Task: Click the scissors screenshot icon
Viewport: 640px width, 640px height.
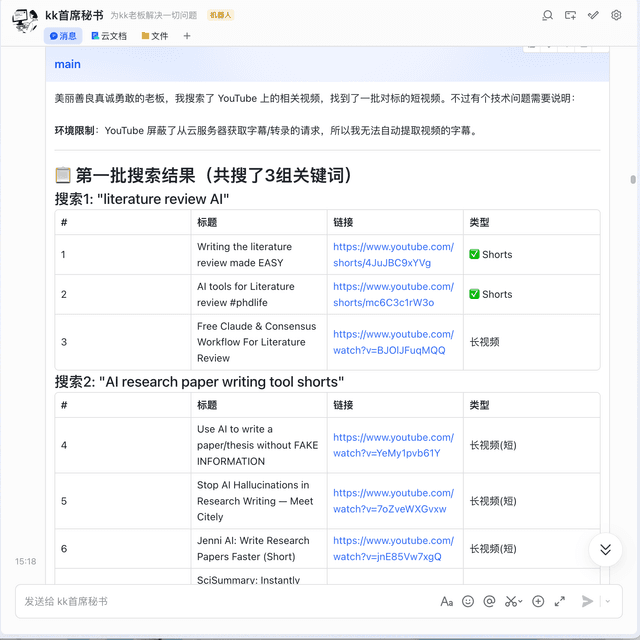Action: coord(510,601)
